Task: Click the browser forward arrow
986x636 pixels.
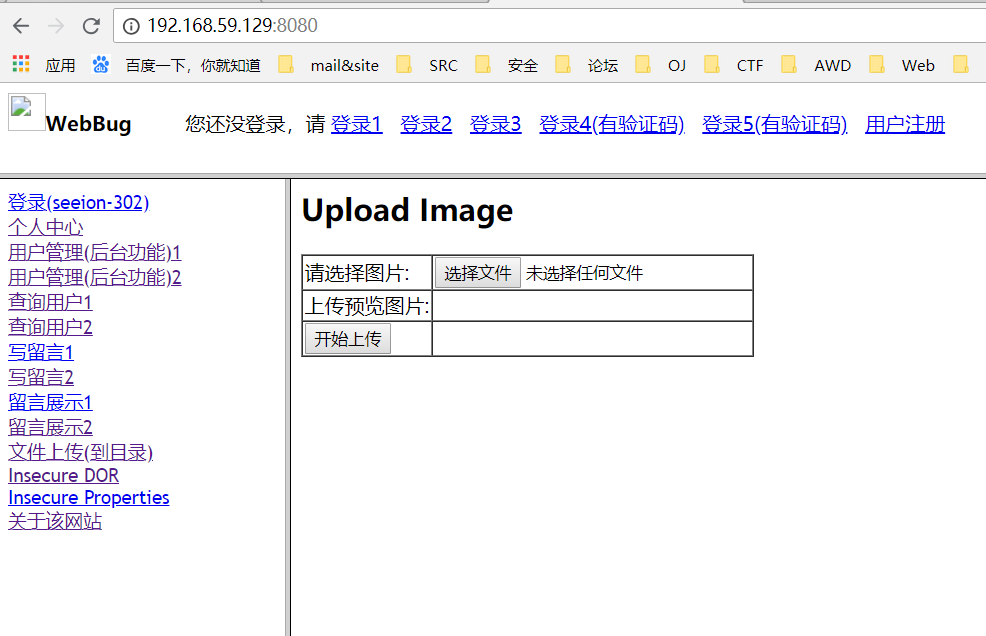Action: pyautogui.click(x=56, y=26)
